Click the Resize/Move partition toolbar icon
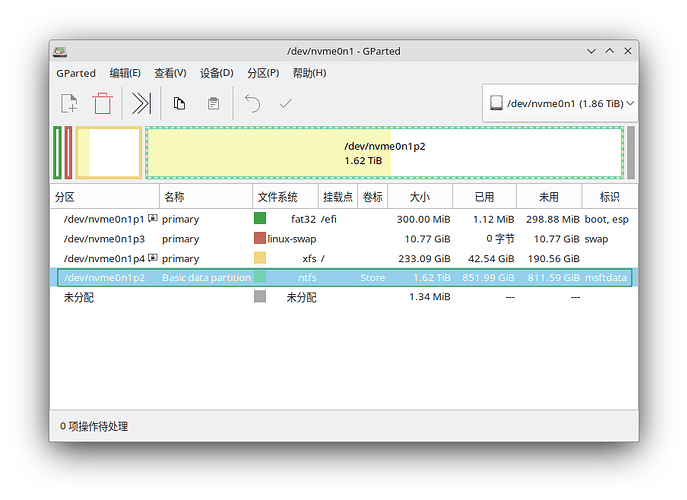 coord(141,103)
